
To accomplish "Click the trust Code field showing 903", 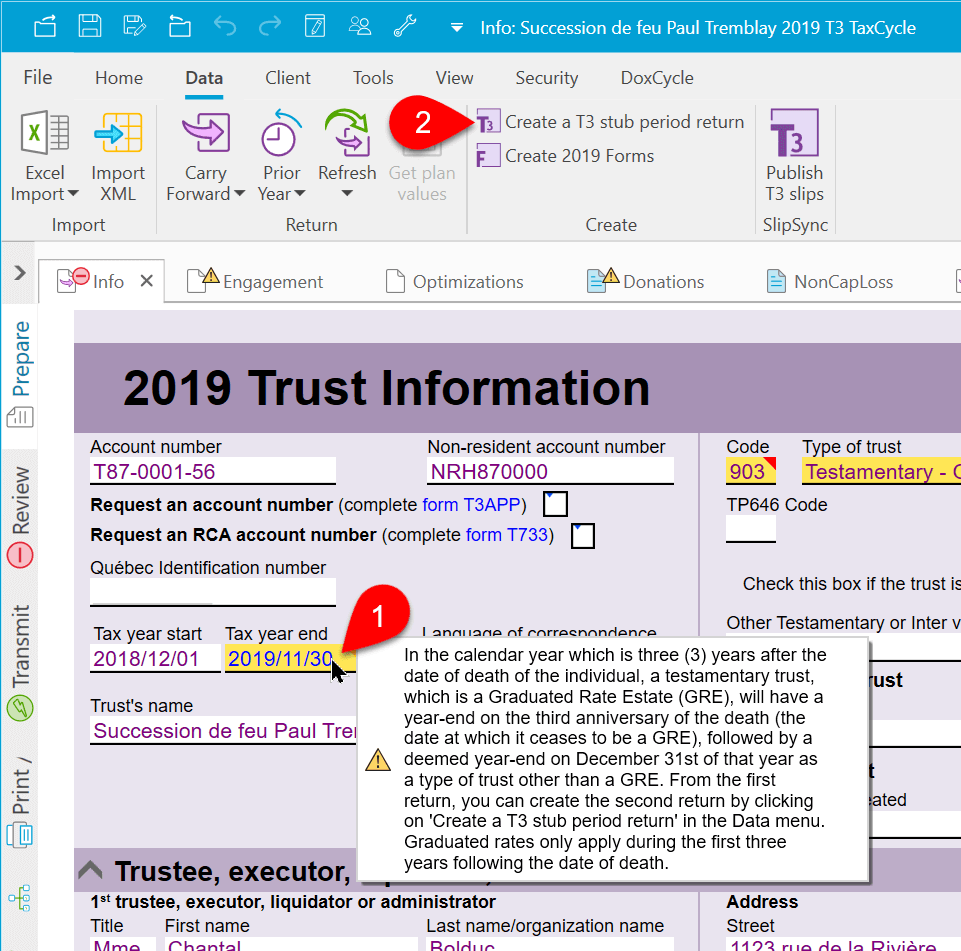I will 751,471.
